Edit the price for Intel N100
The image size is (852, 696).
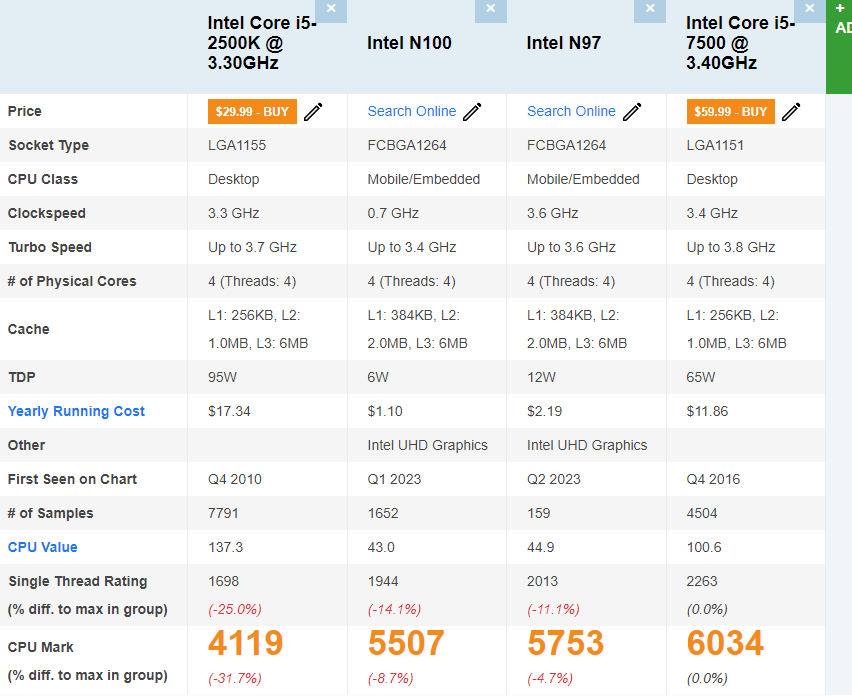click(x=472, y=112)
